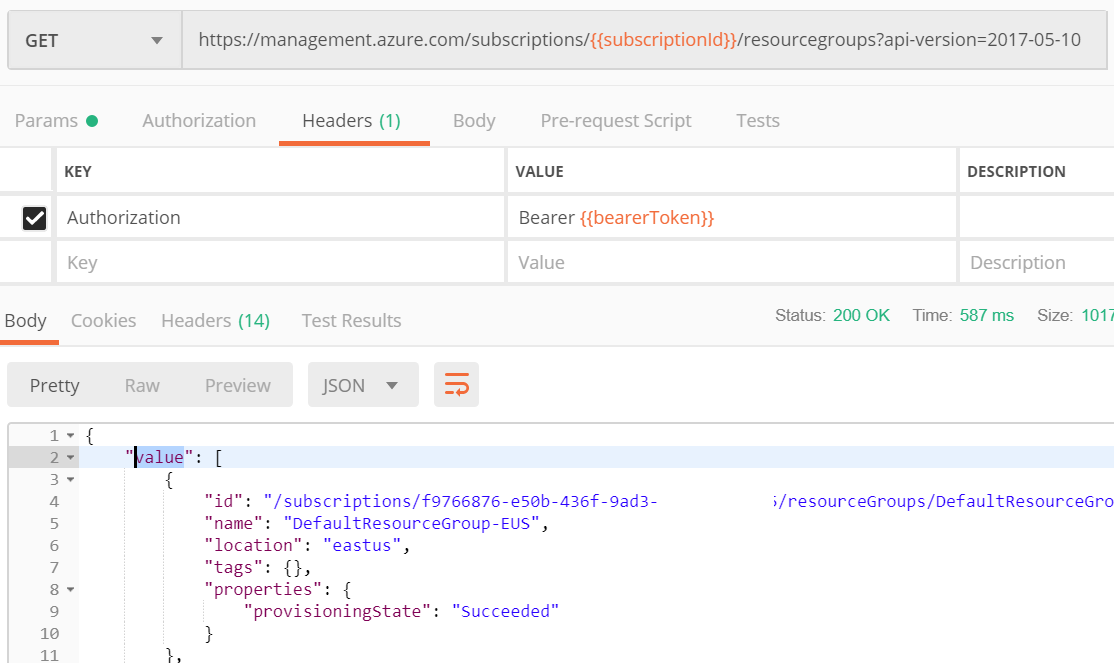1114x663 pixels.
Task: Open the Test Results tab
Action: coord(351,321)
